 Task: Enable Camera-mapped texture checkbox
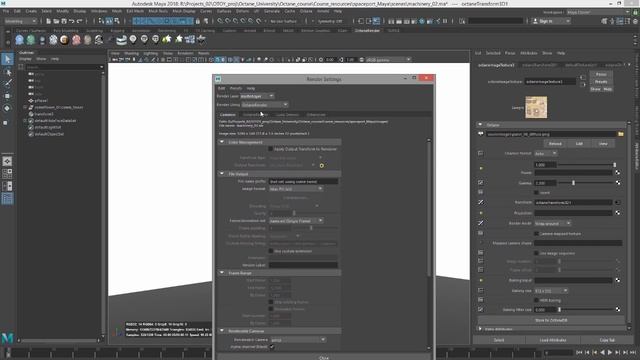pos(536,234)
